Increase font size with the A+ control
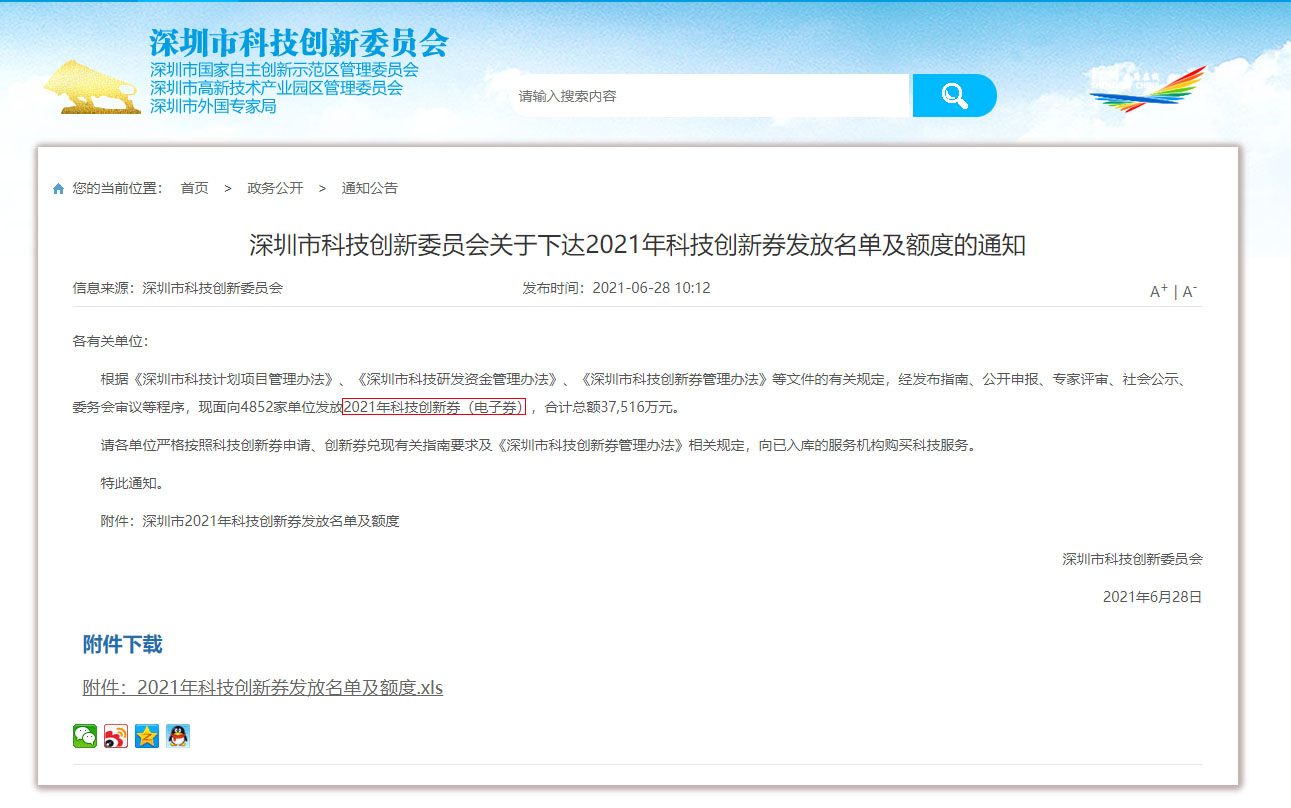The height and width of the screenshot is (808, 1291). [1159, 291]
